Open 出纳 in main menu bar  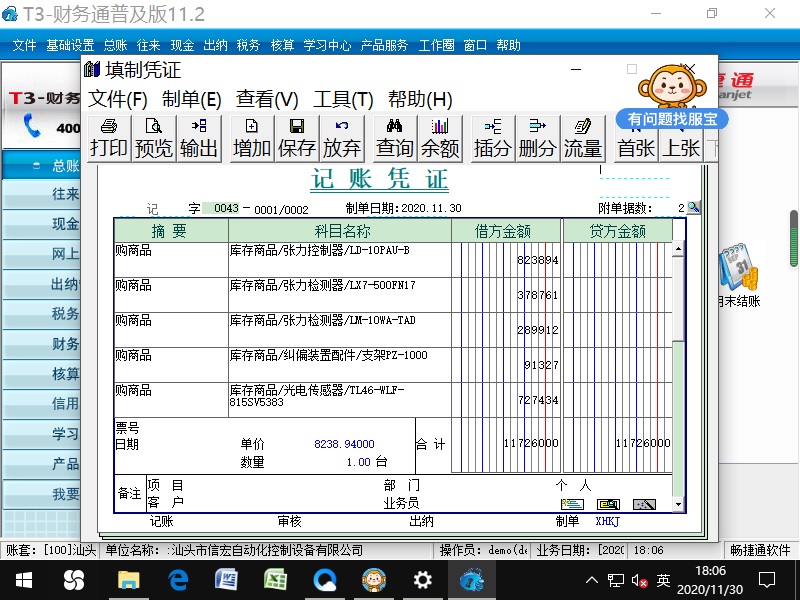(x=215, y=45)
